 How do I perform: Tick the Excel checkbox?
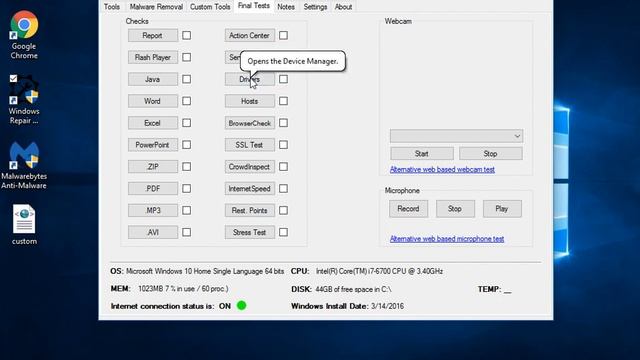point(187,123)
